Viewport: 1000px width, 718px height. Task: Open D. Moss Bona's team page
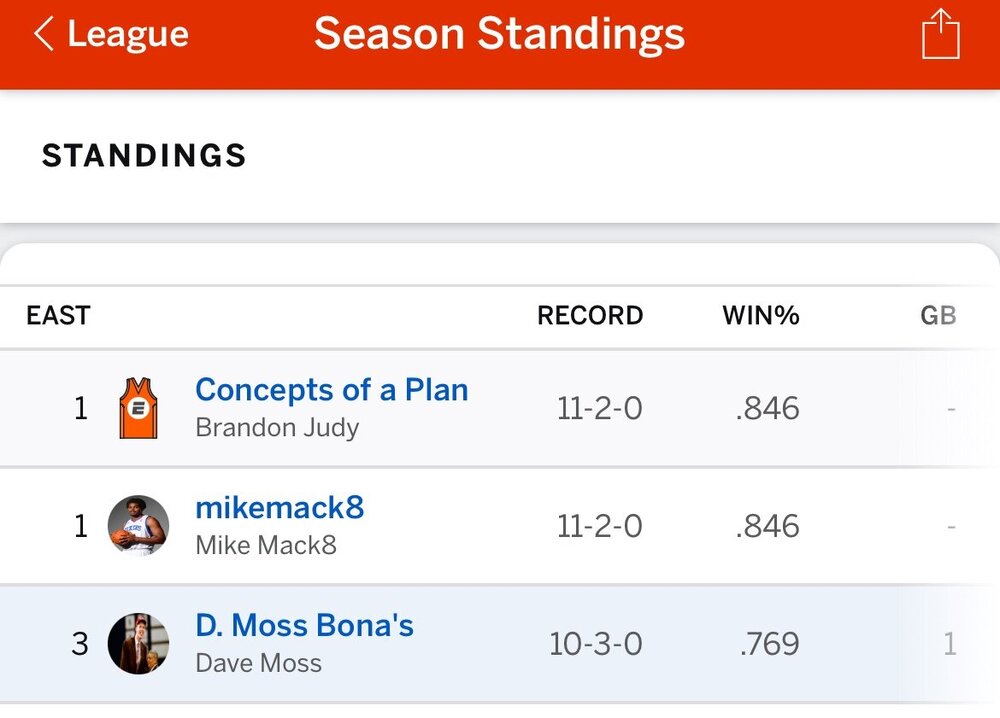tap(304, 626)
